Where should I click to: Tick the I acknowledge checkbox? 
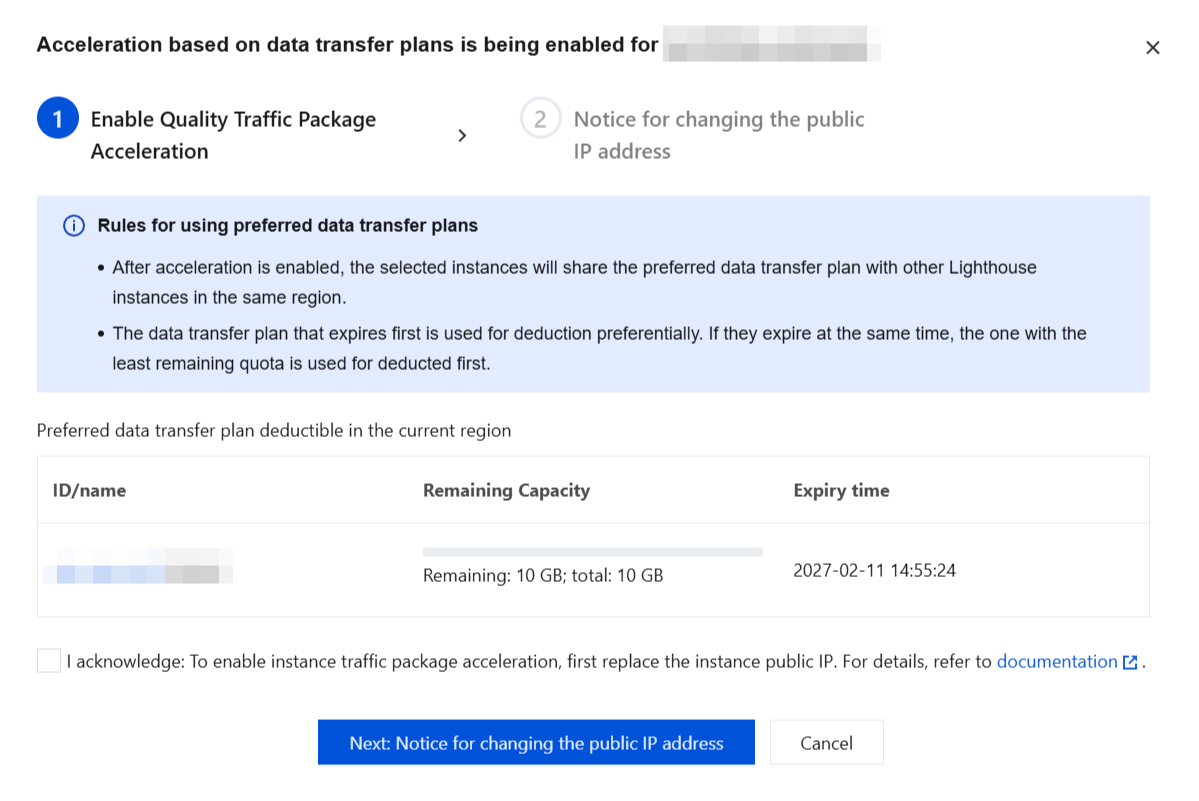(49, 660)
